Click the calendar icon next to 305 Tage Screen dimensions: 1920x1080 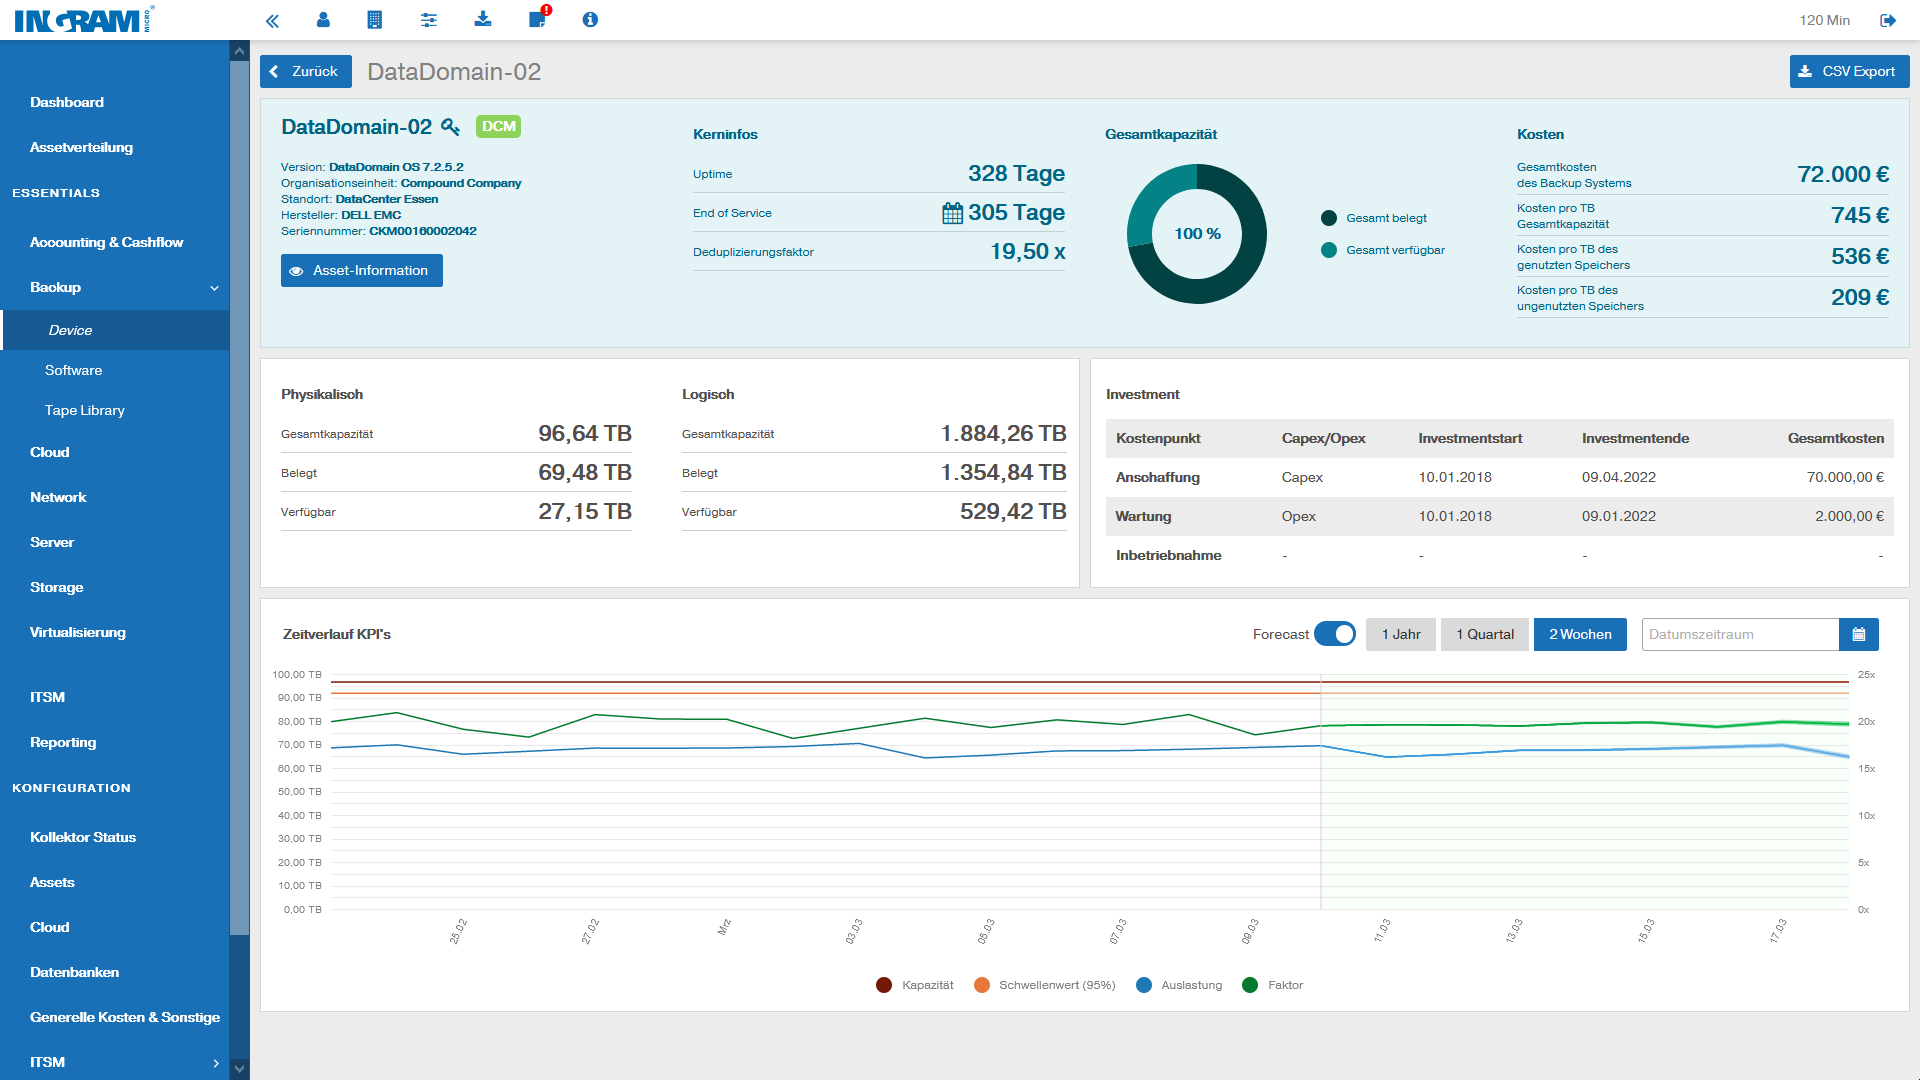pos(952,213)
